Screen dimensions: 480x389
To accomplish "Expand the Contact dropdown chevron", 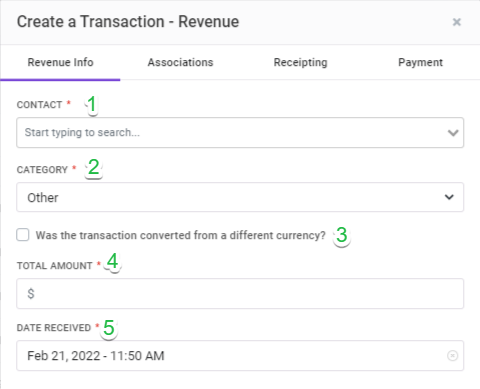I will coord(453,133).
